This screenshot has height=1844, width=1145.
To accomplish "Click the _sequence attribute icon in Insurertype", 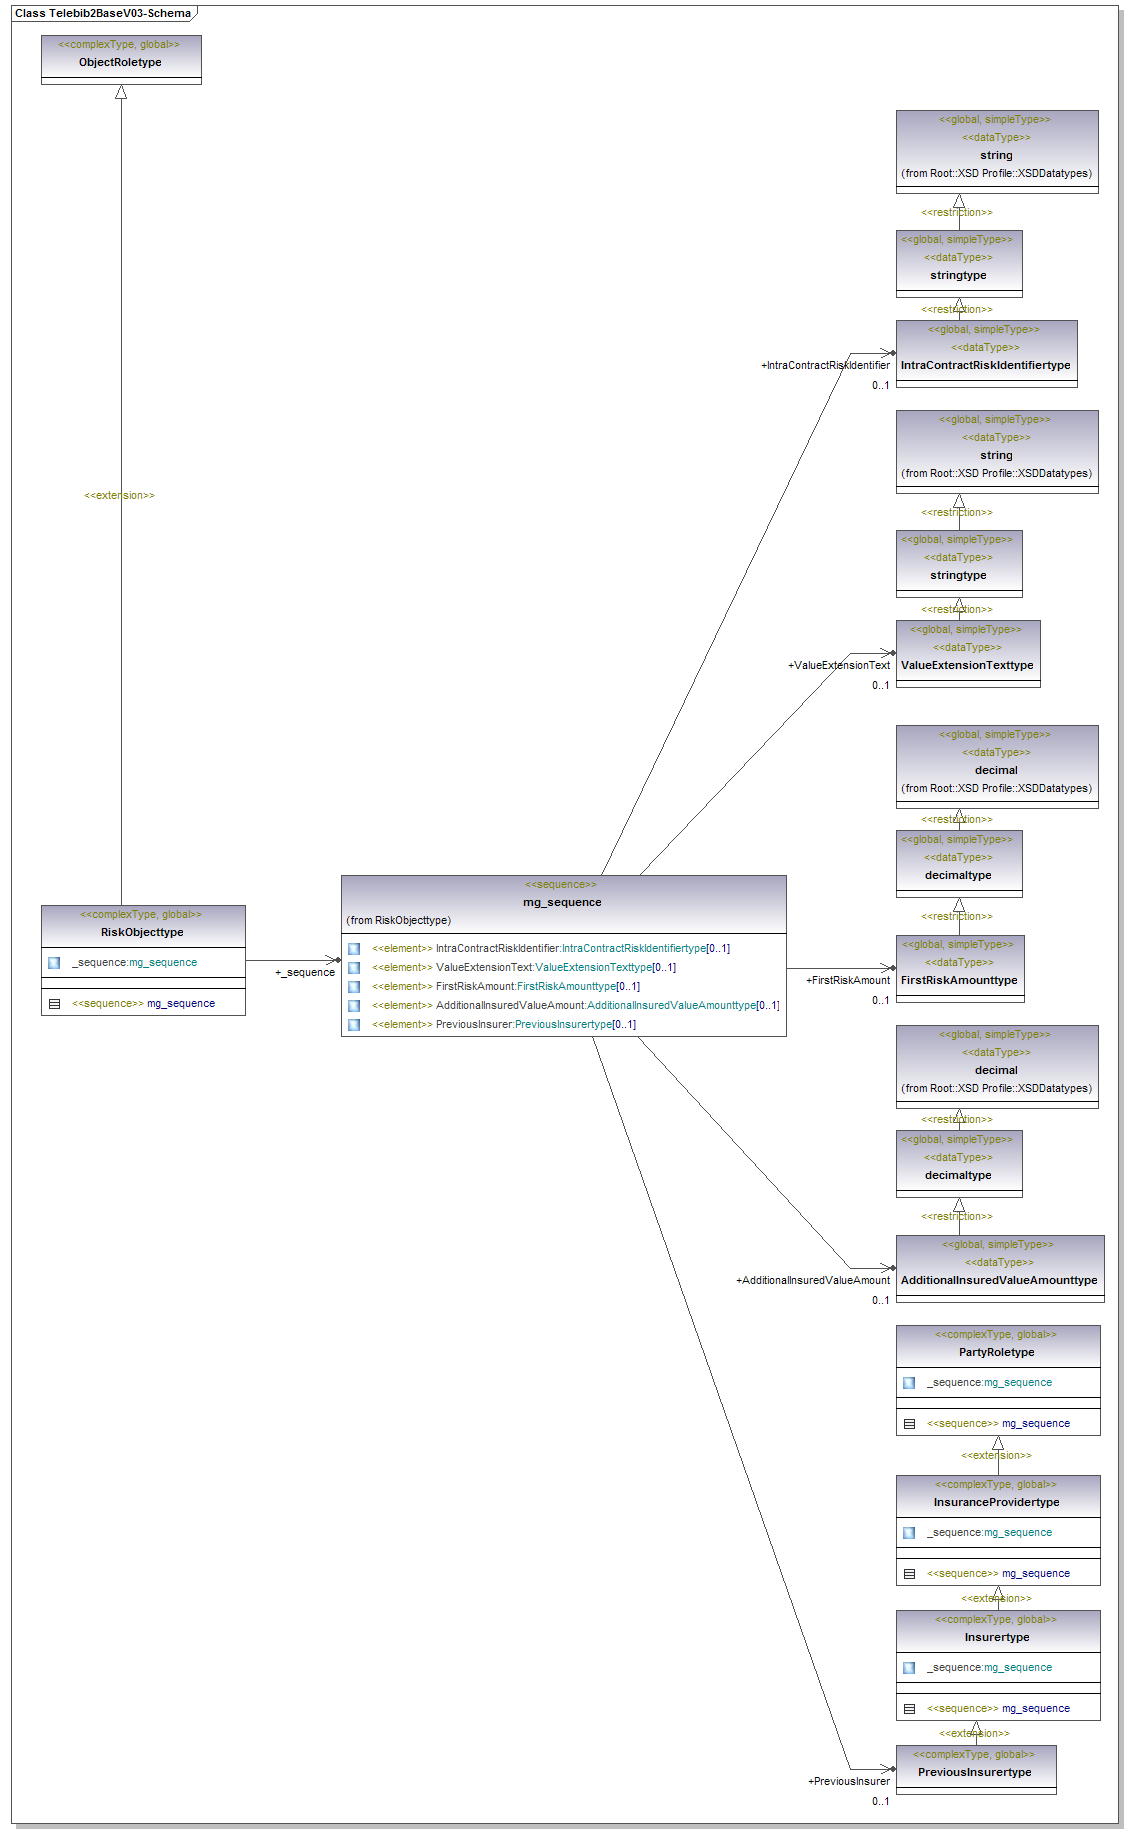I will [909, 1668].
